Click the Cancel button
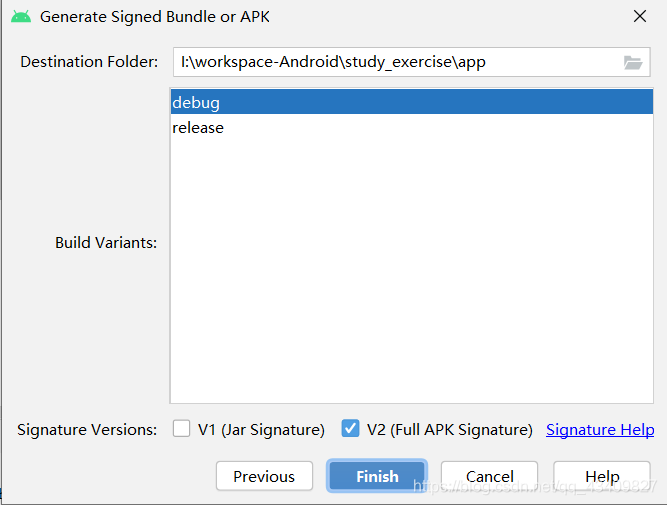Viewport: 667px width, 505px height. click(x=489, y=476)
